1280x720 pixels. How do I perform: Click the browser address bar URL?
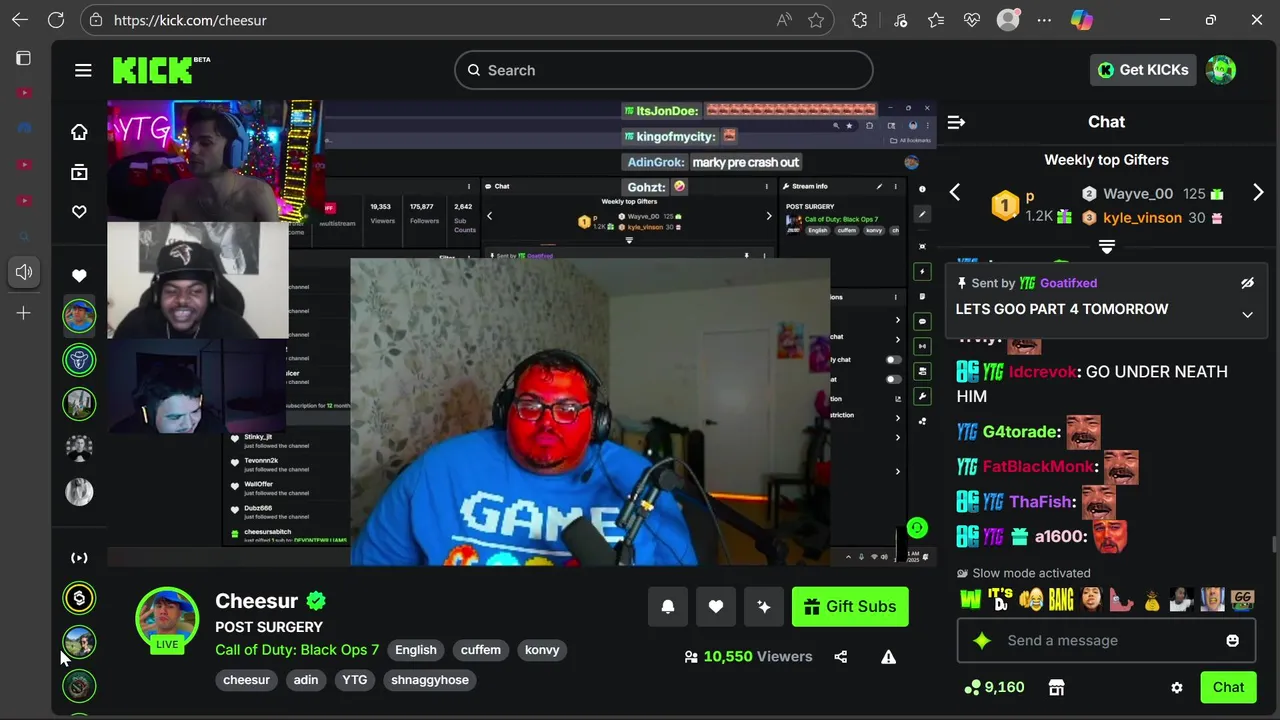(190, 20)
